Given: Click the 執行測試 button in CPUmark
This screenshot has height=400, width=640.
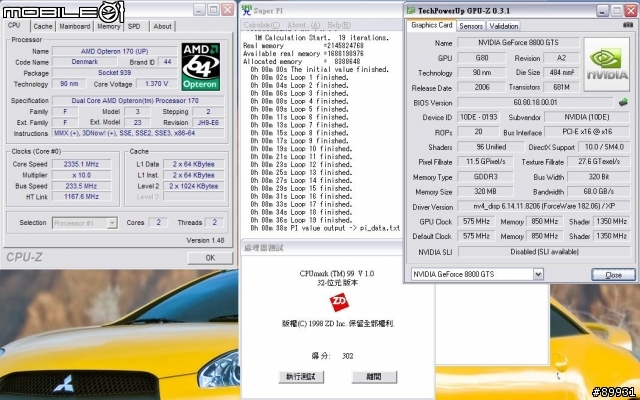Looking at the screenshot, I should click(301, 376).
